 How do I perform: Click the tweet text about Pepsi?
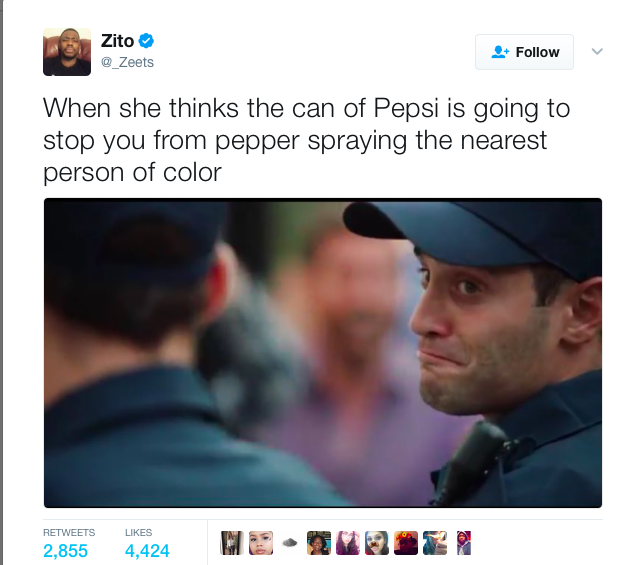coord(306,140)
